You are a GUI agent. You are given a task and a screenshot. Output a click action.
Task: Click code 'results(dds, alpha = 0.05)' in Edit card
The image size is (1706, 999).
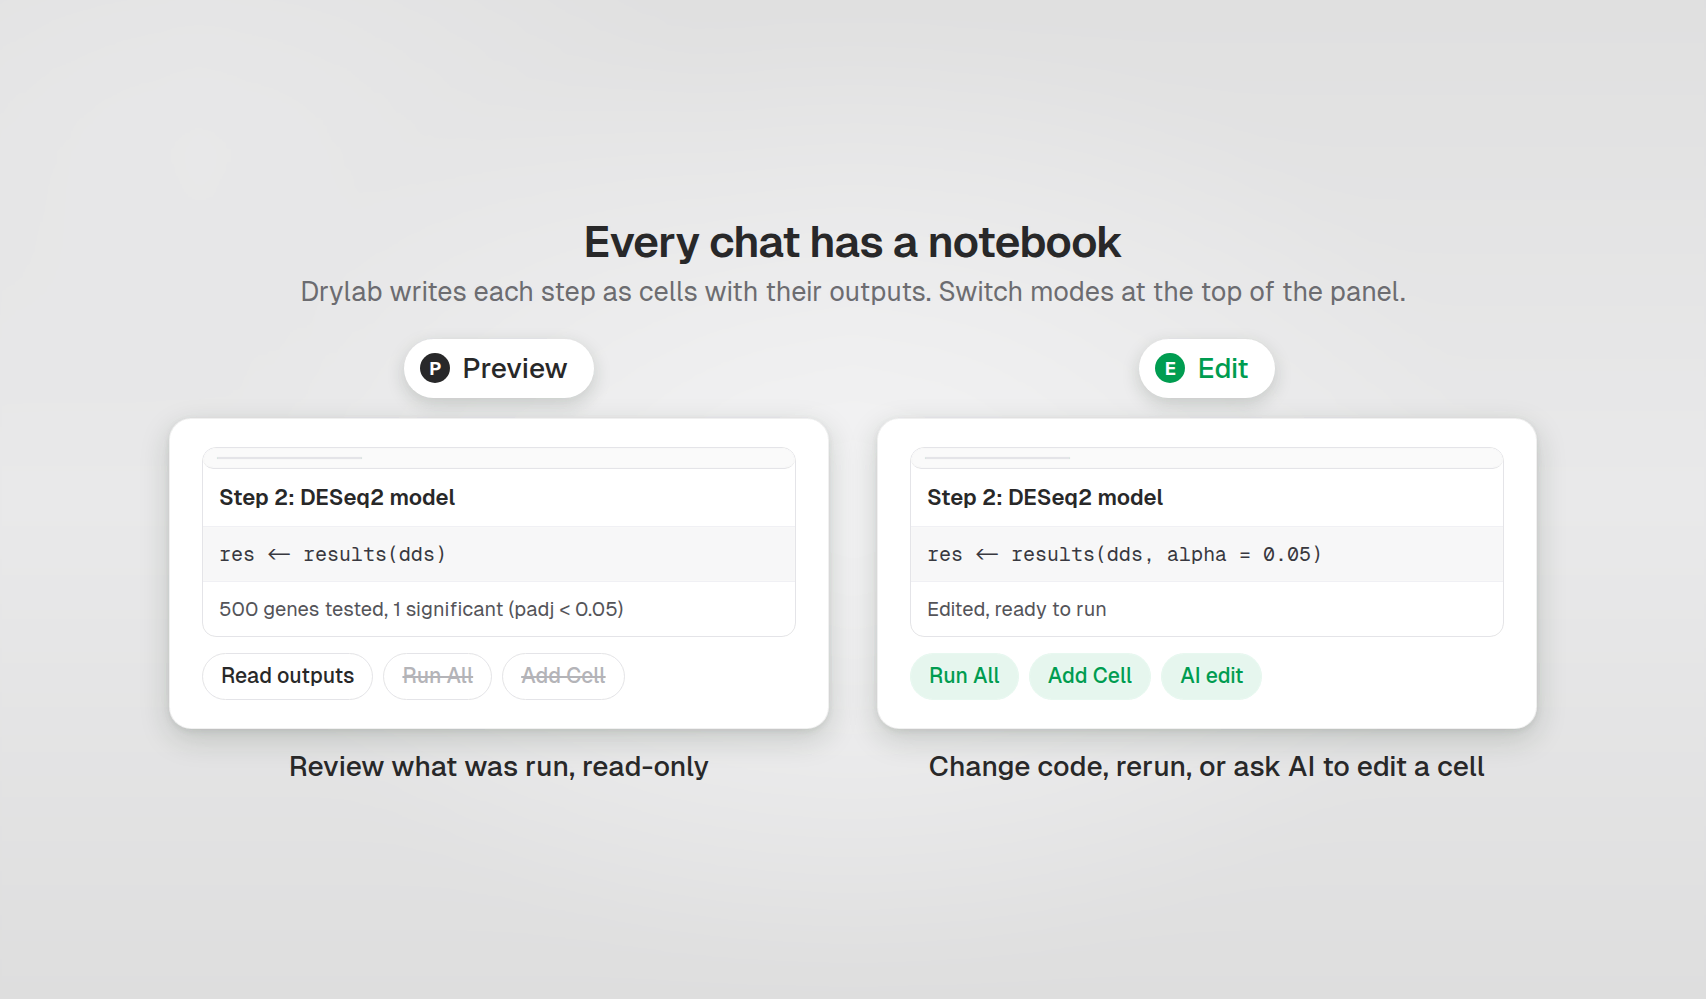pyautogui.click(x=1166, y=554)
